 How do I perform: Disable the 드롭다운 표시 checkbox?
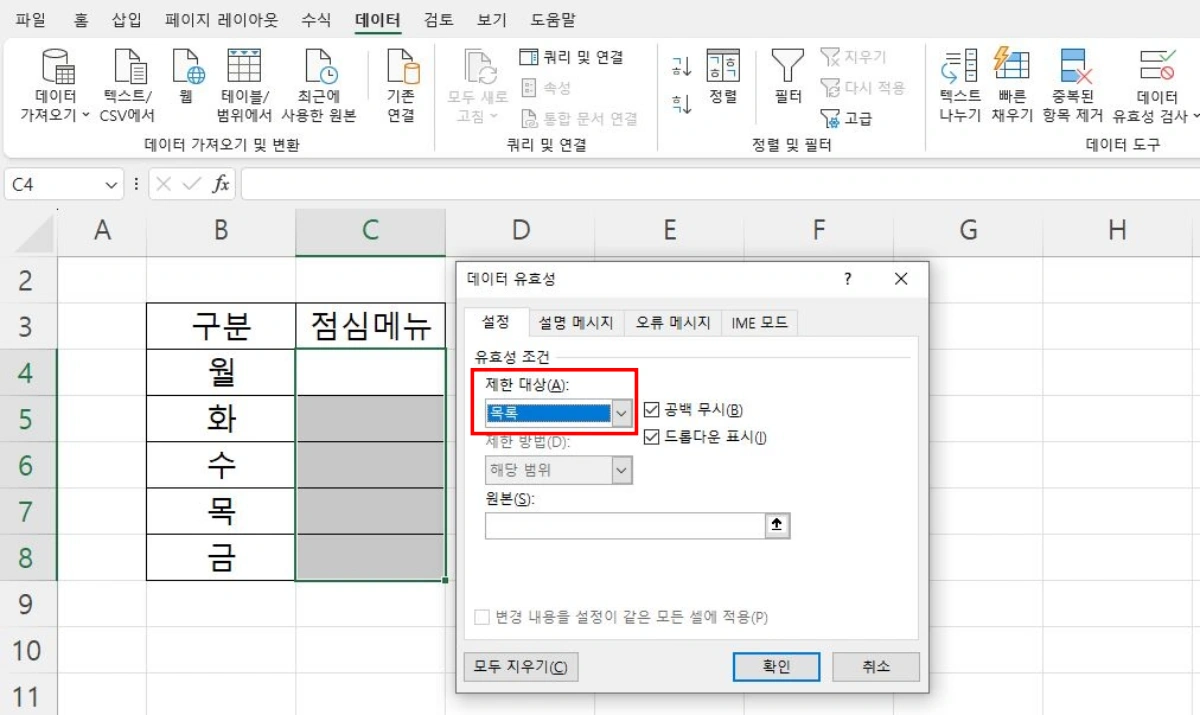coord(651,437)
